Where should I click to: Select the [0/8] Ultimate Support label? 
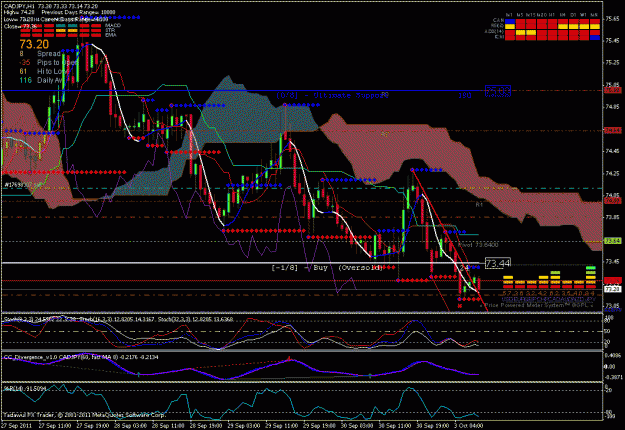click(331, 95)
